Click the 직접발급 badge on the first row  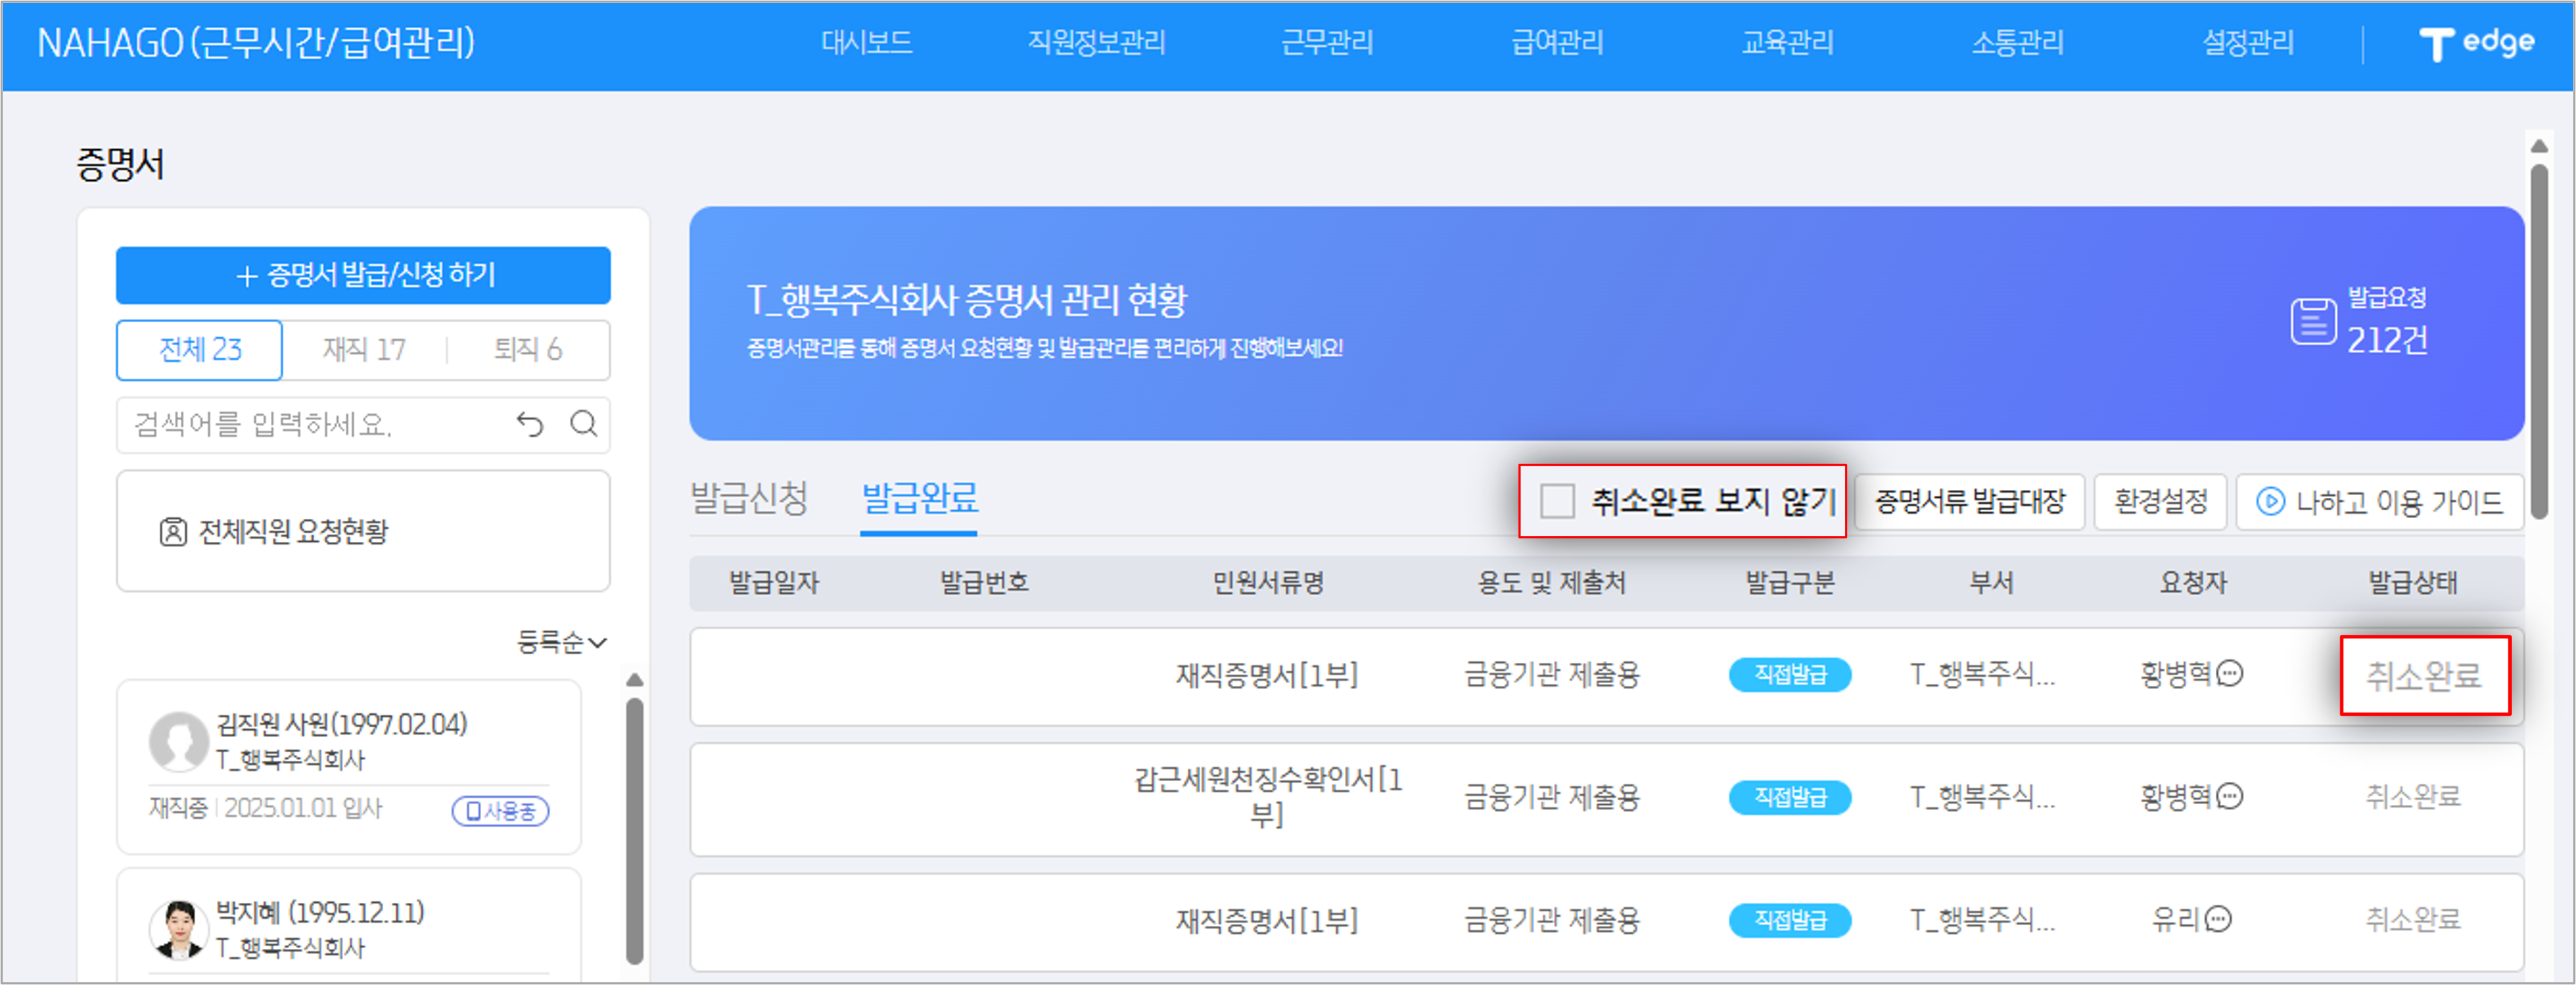1790,675
